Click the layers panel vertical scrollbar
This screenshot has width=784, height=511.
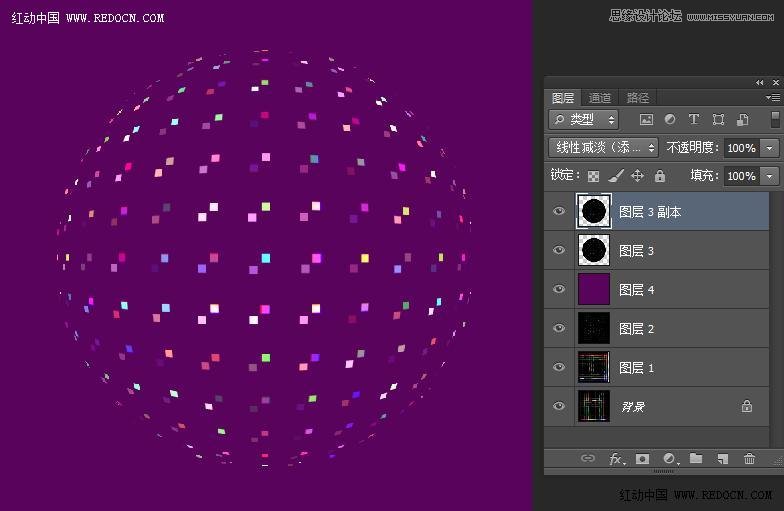pyautogui.click(x=776, y=319)
